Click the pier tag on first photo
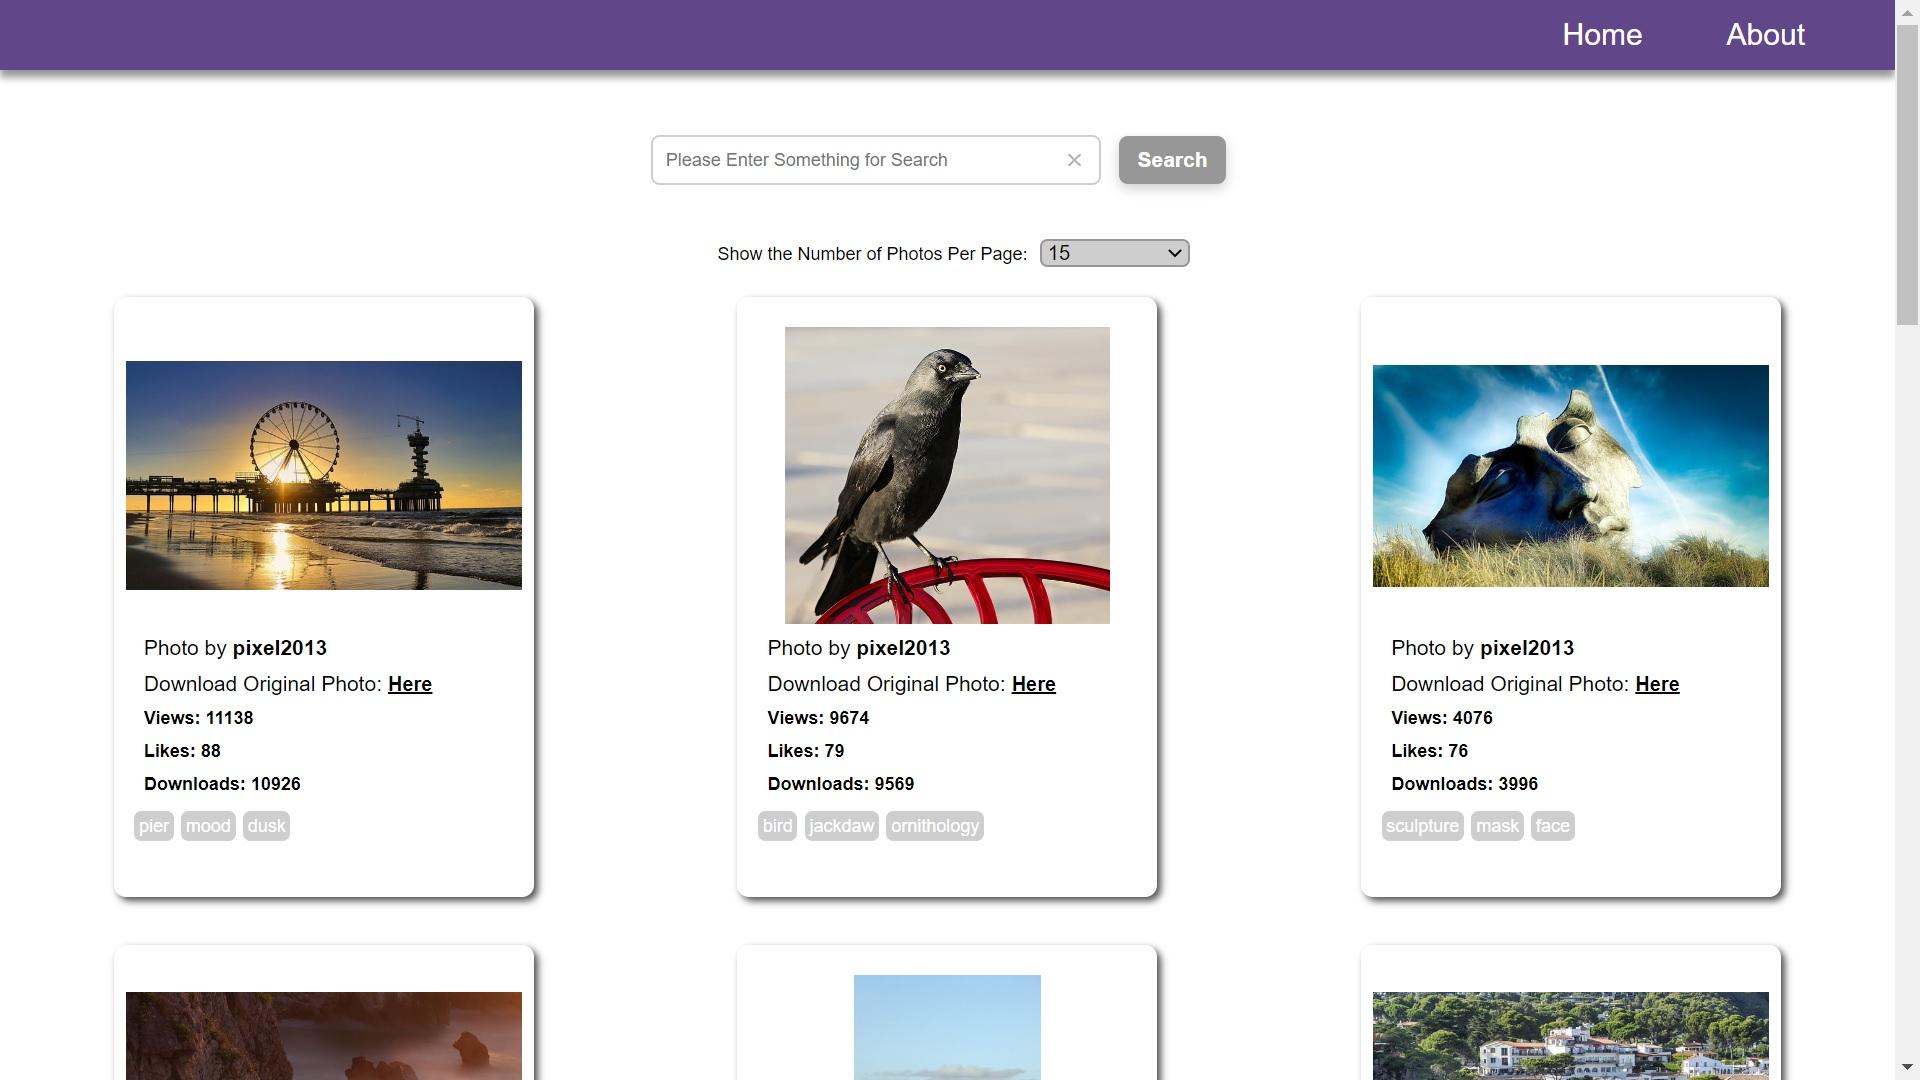 pos(154,825)
